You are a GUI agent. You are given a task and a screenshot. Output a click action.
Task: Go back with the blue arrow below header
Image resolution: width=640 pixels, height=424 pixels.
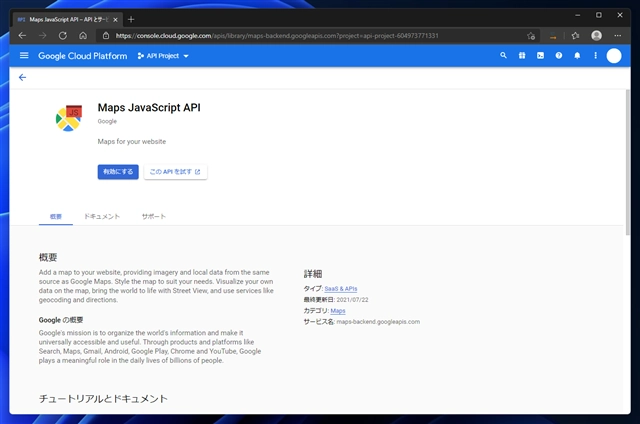(x=22, y=78)
